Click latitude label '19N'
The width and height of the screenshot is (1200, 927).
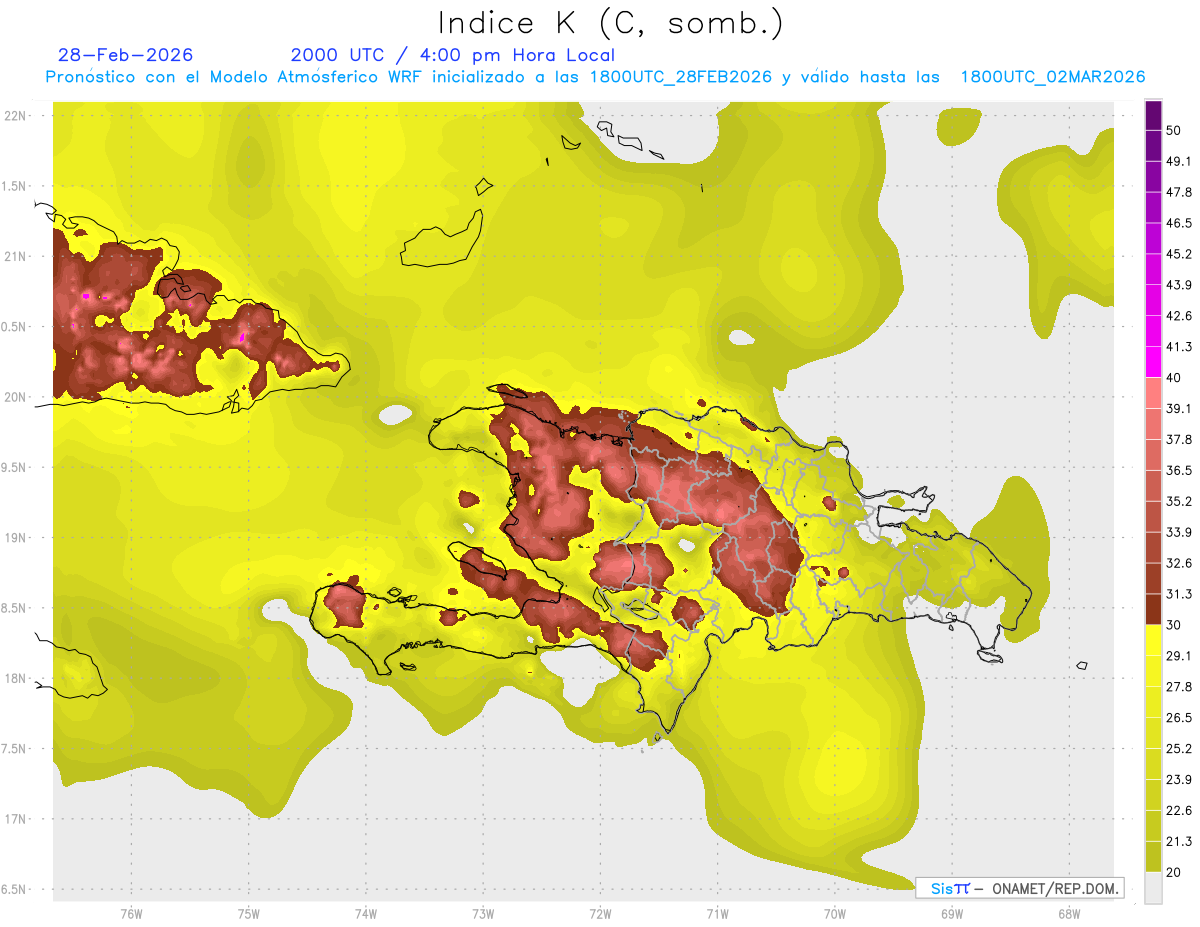[15, 538]
